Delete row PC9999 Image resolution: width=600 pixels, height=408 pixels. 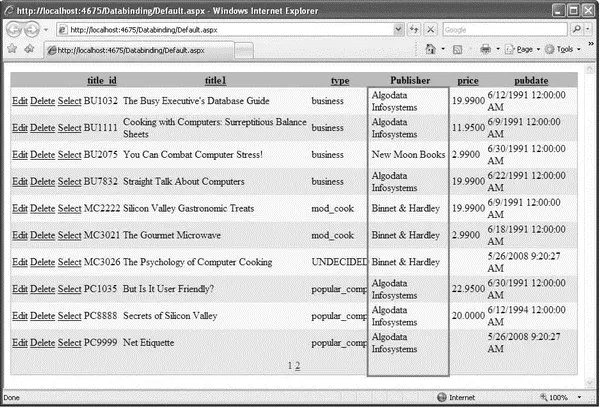click(42, 343)
